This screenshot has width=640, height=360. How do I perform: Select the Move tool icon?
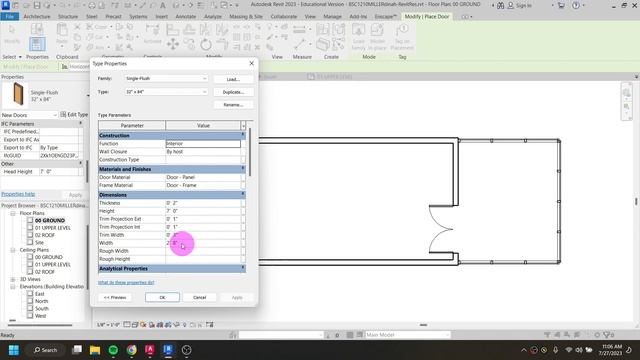pos(173,44)
